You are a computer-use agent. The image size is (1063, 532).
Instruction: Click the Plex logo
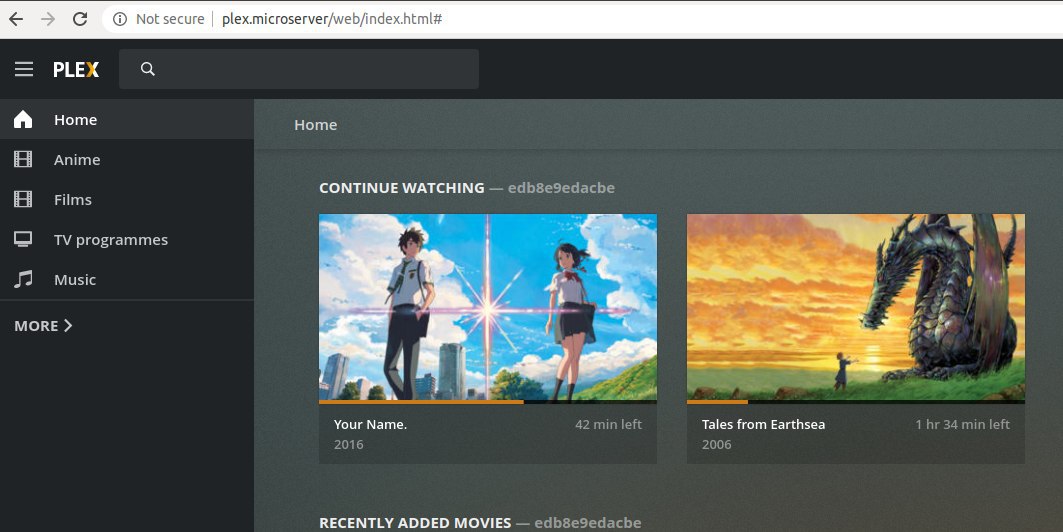coord(76,69)
